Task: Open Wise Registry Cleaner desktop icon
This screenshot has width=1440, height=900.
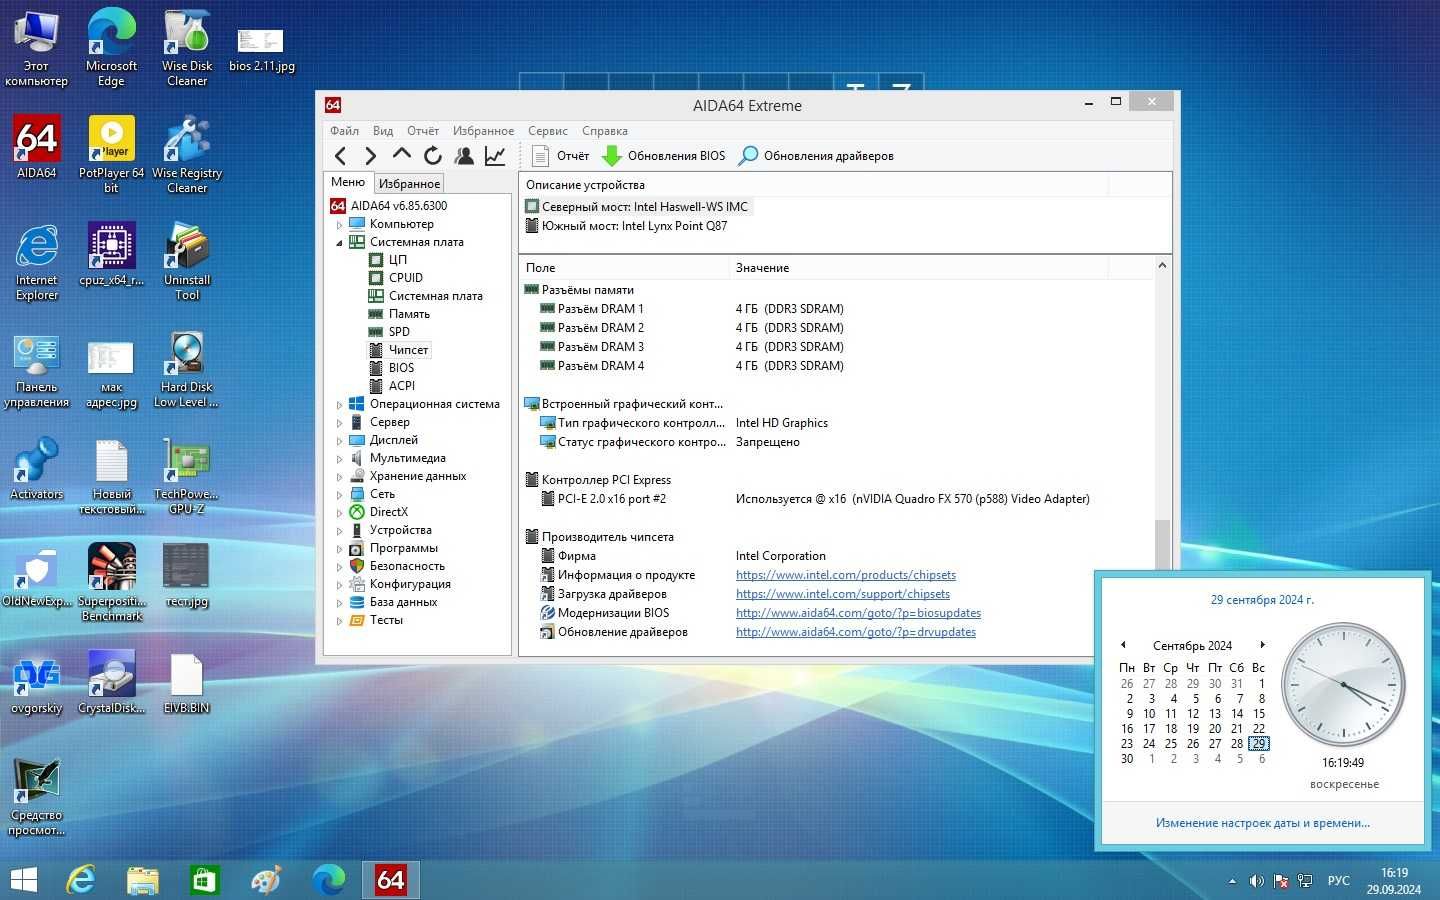Action: coord(187,154)
